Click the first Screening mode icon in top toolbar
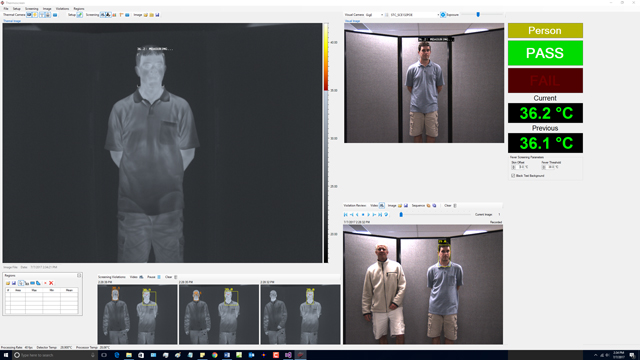The height and width of the screenshot is (360, 640). [102, 15]
